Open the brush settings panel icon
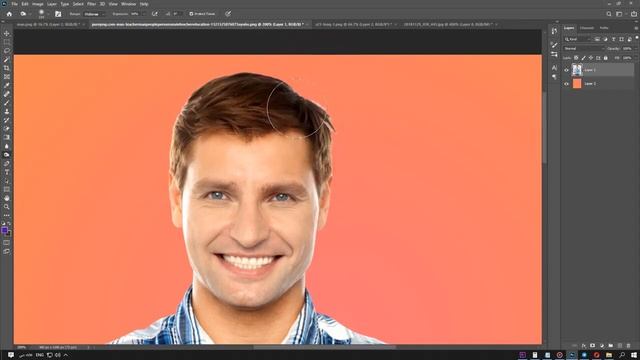 click(58, 14)
